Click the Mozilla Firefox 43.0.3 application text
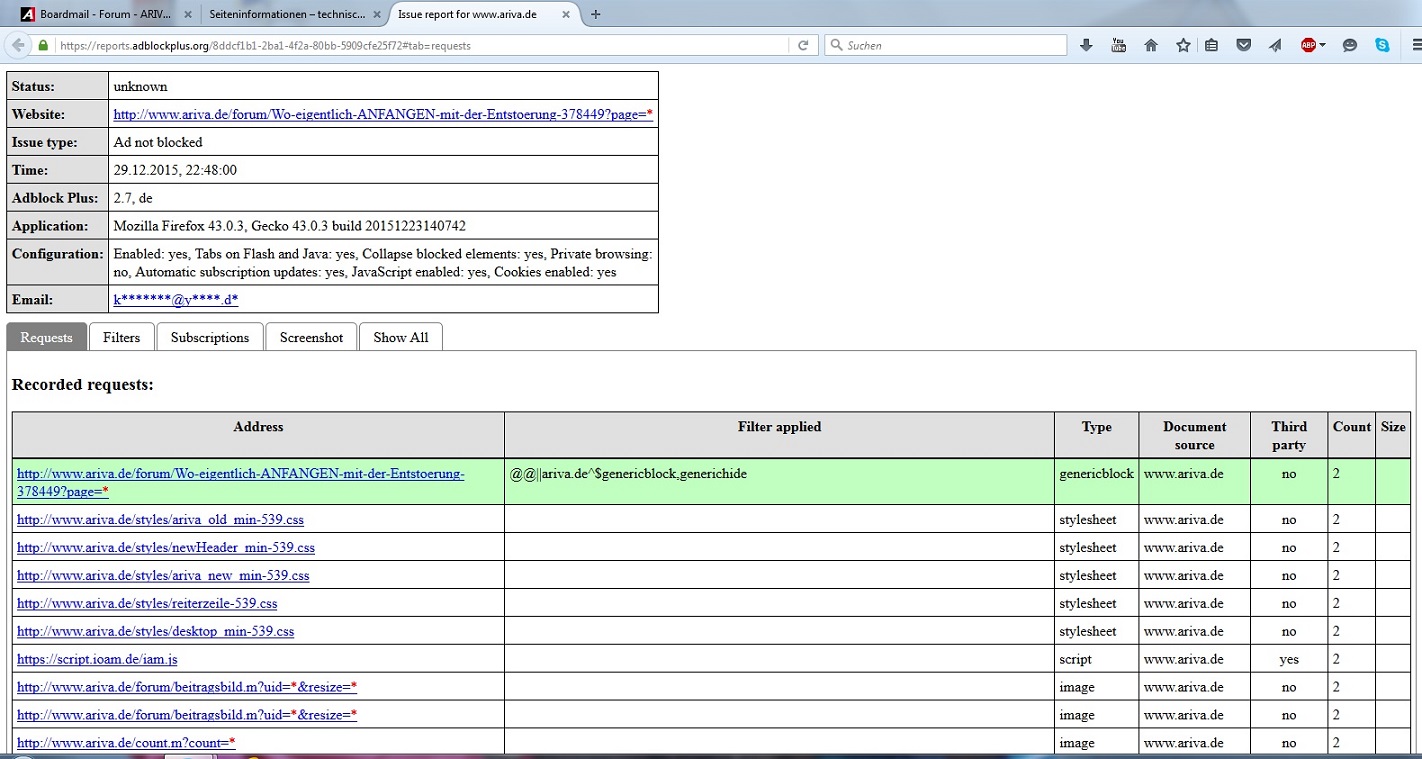This screenshot has width=1422, height=759. [290, 227]
